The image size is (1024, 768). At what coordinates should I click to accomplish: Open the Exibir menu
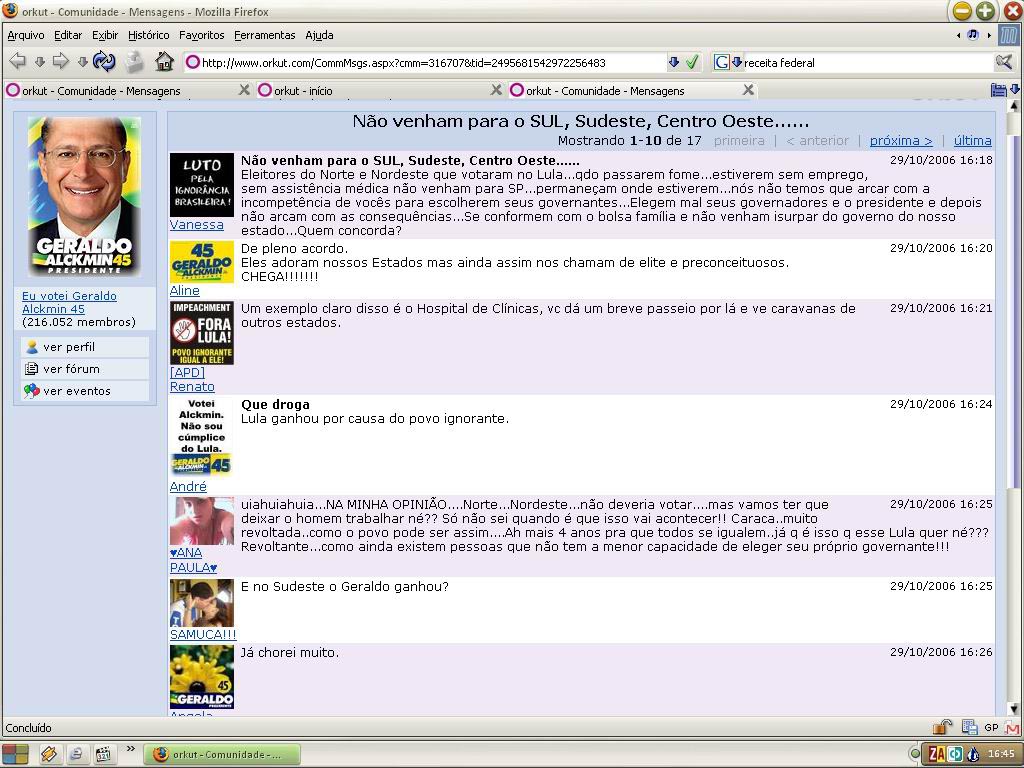coord(104,35)
